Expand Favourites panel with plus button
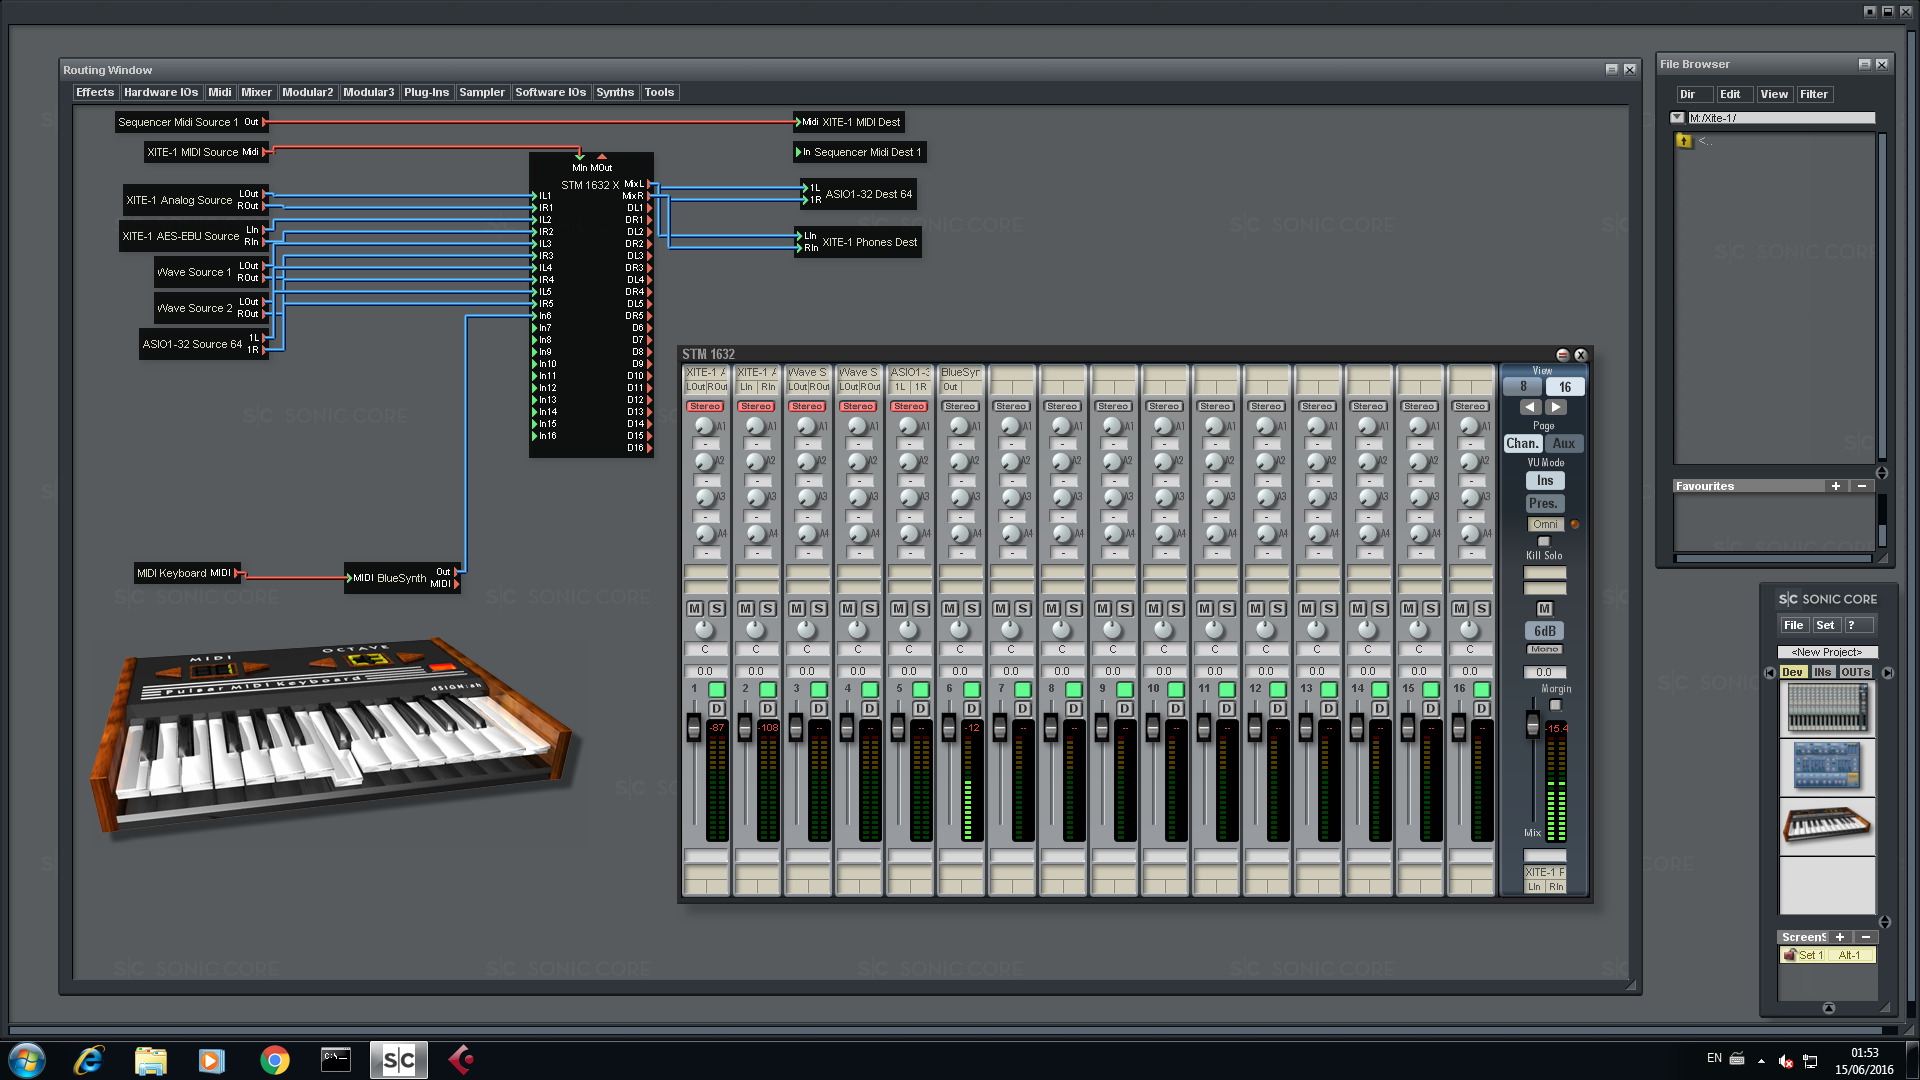Image resolution: width=1920 pixels, height=1080 pixels. click(1834, 485)
